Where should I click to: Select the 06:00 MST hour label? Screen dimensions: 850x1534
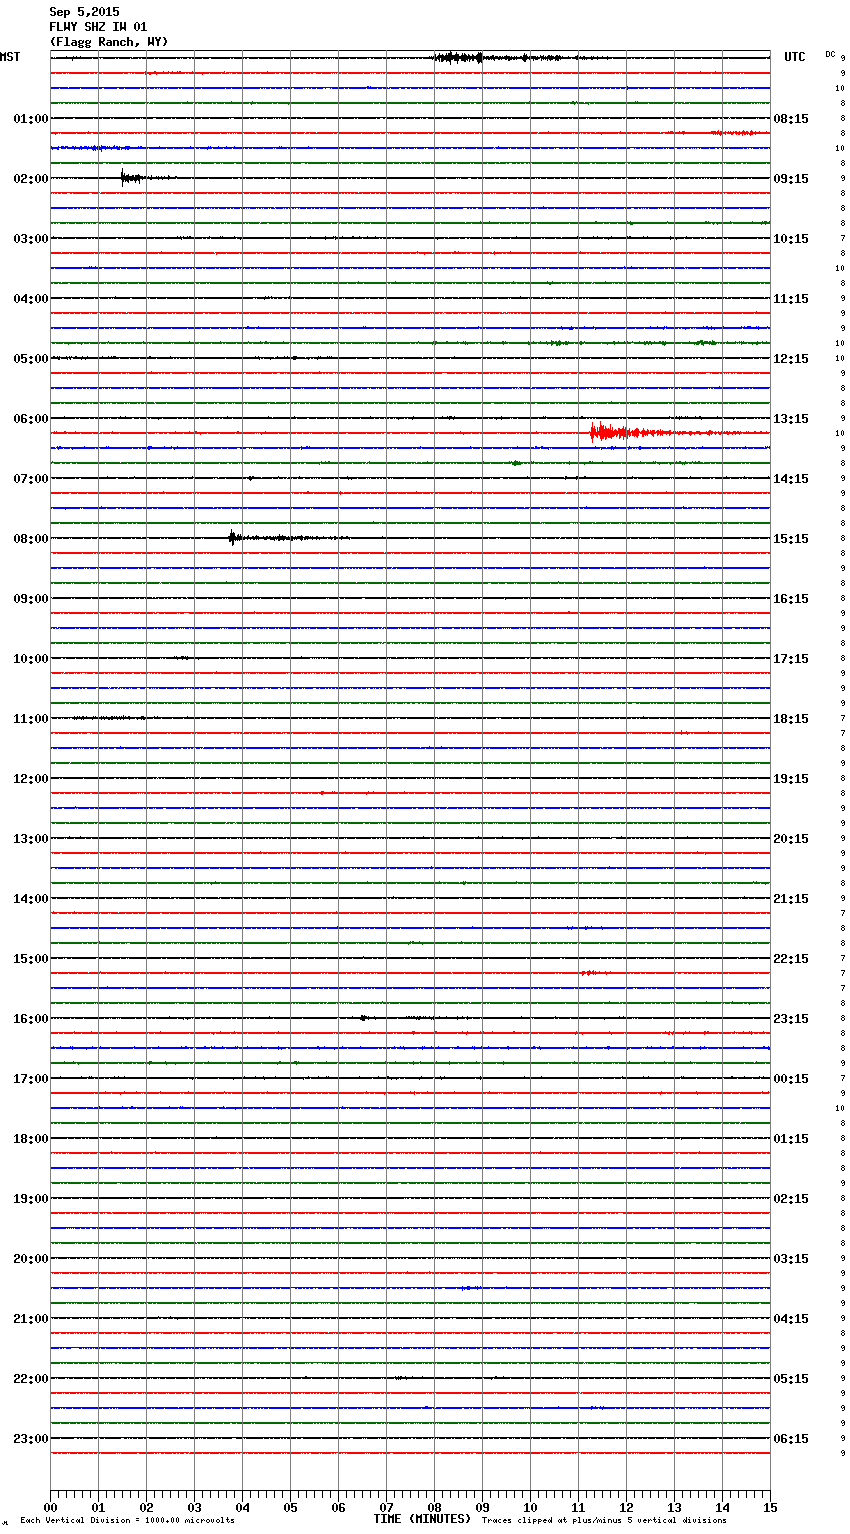[x=30, y=419]
